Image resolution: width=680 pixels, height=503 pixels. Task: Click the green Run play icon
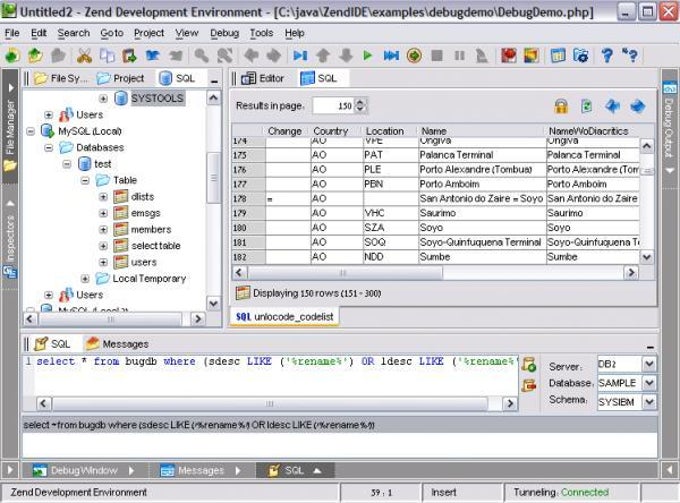click(368, 56)
